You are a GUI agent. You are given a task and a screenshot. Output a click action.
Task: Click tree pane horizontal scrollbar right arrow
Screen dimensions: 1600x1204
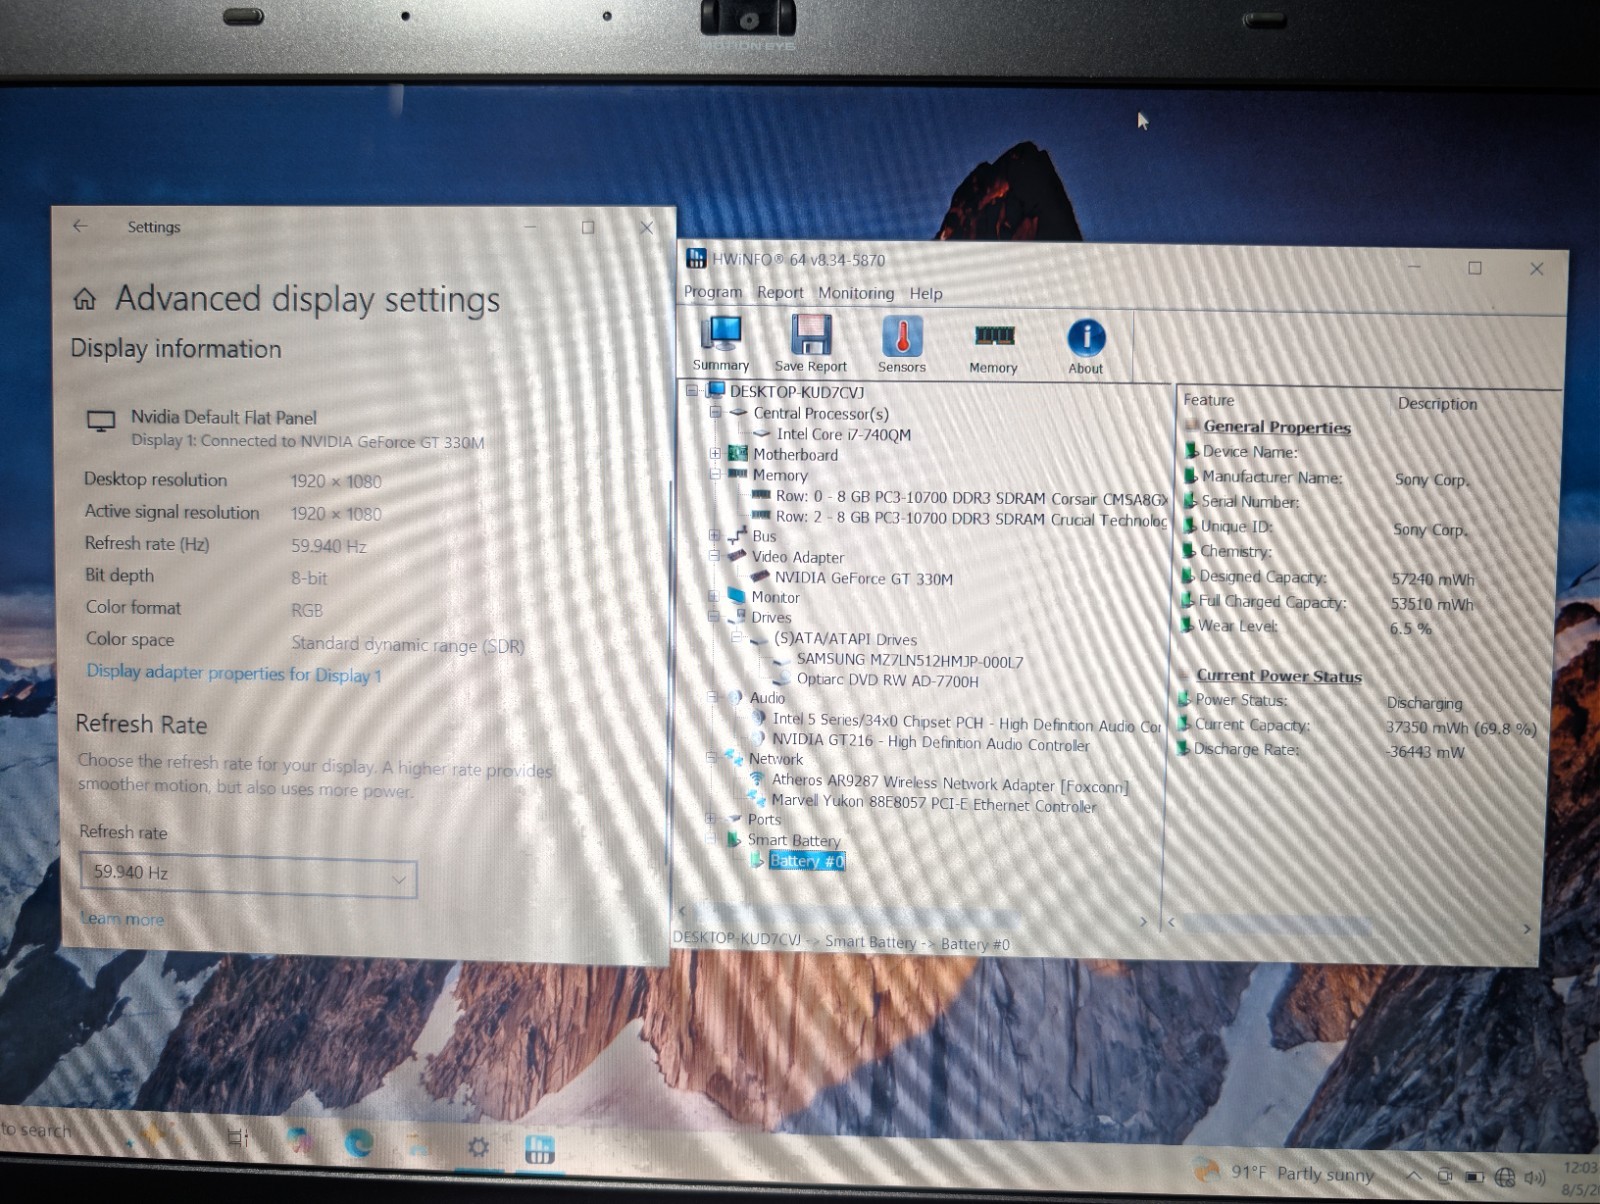1144,921
